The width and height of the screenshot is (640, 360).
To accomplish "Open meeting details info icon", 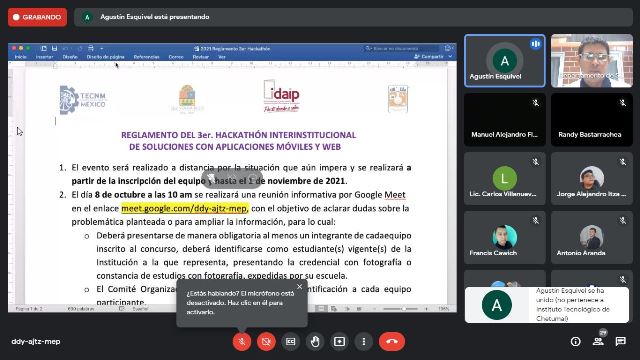I will 576,341.
